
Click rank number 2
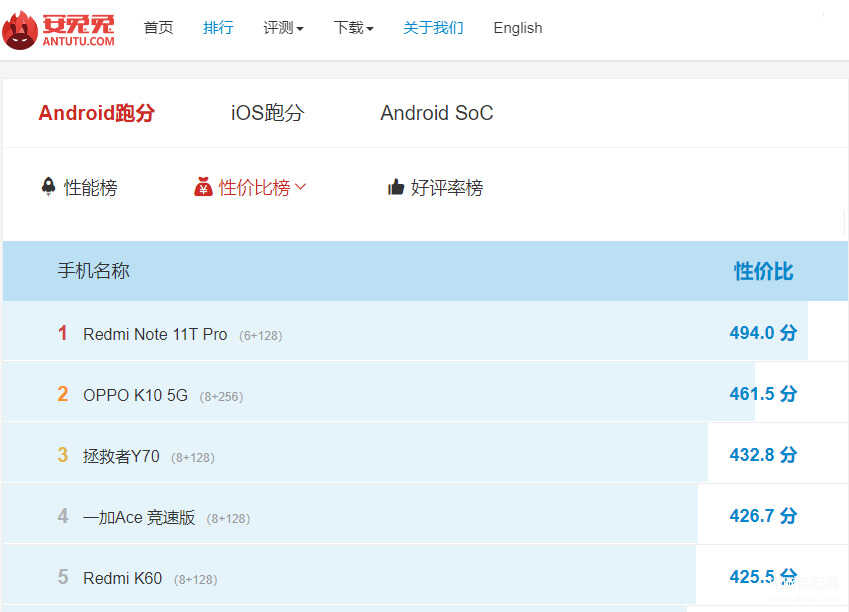63,394
